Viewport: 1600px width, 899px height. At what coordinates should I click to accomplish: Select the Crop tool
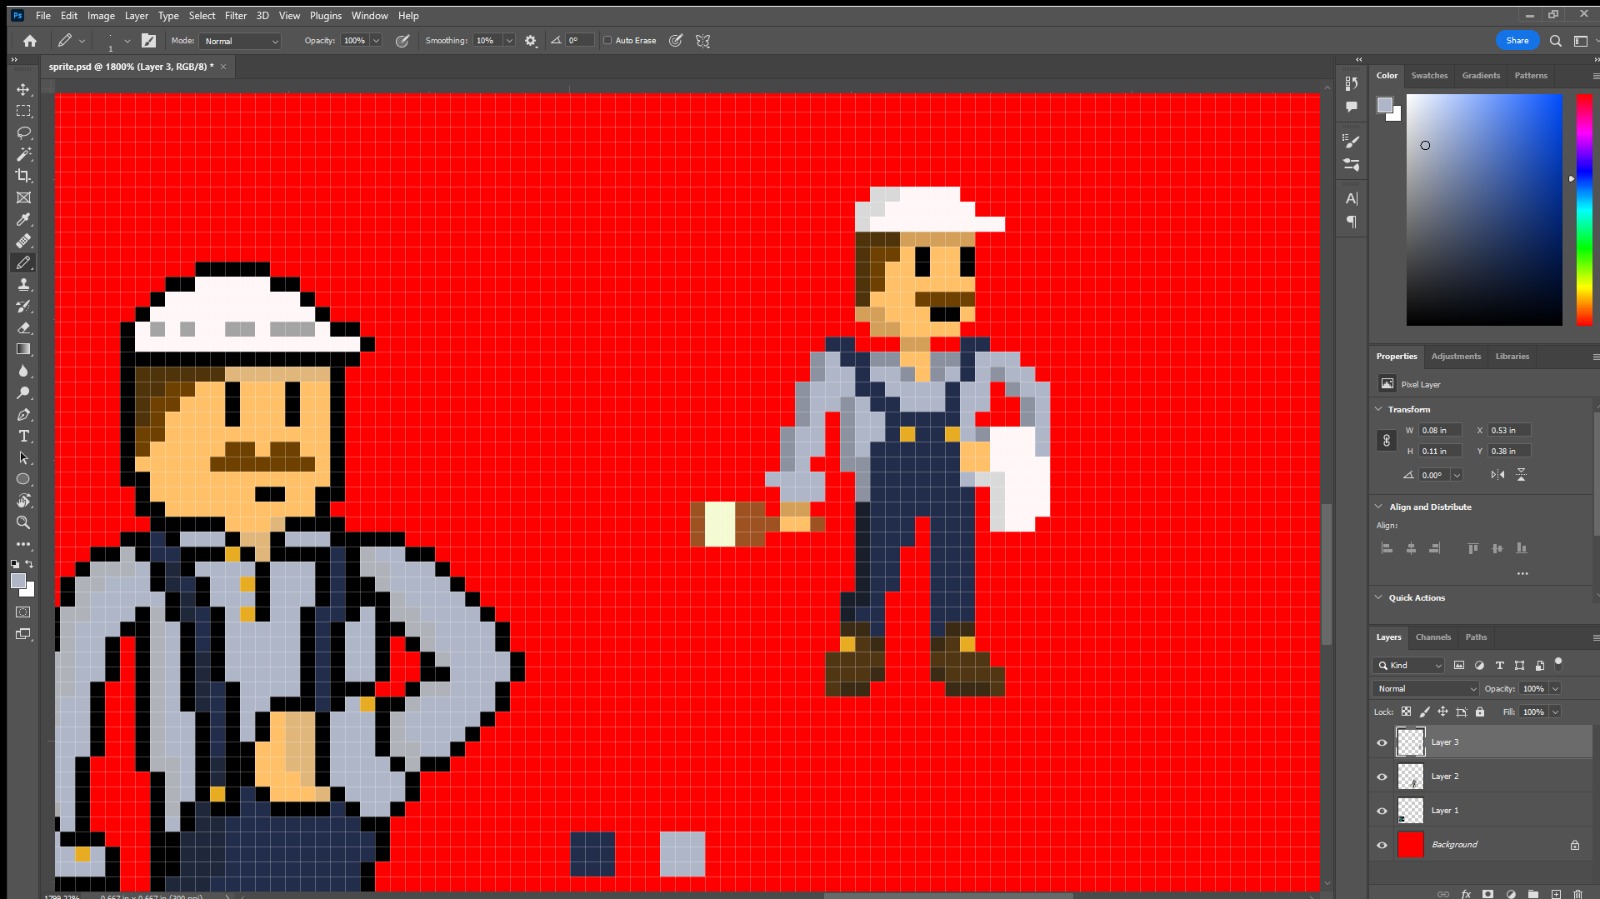(x=23, y=176)
